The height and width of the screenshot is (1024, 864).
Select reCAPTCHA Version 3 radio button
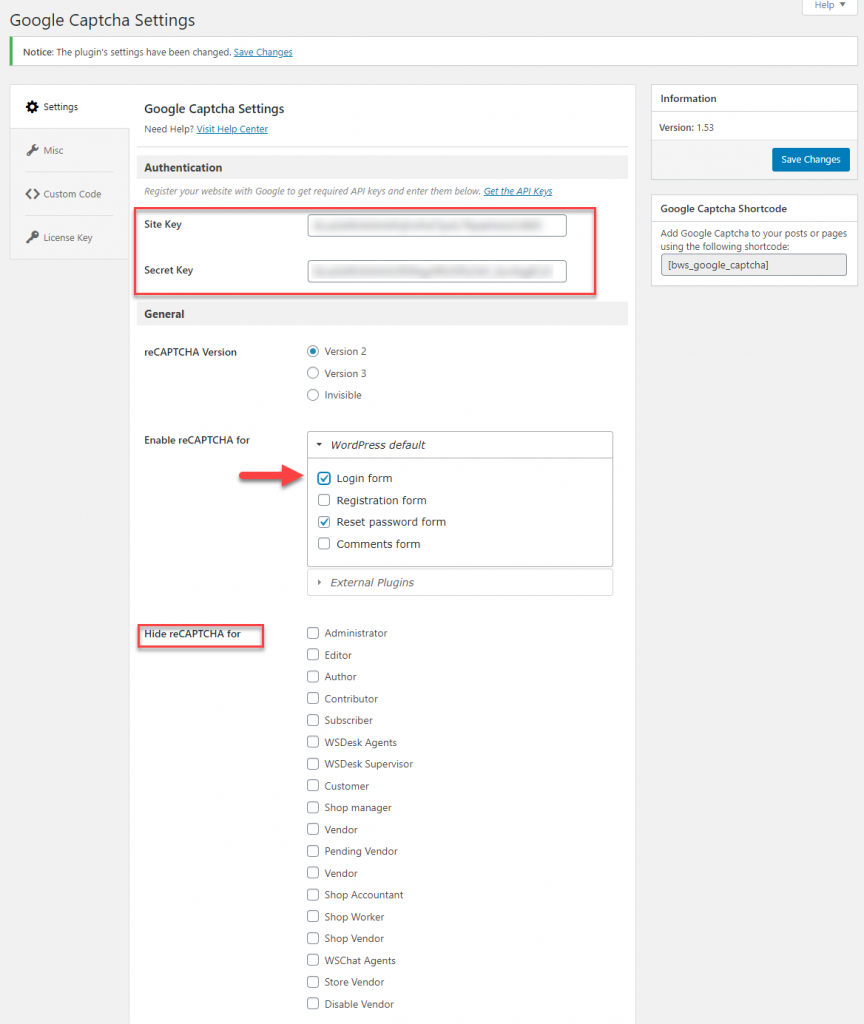click(313, 373)
